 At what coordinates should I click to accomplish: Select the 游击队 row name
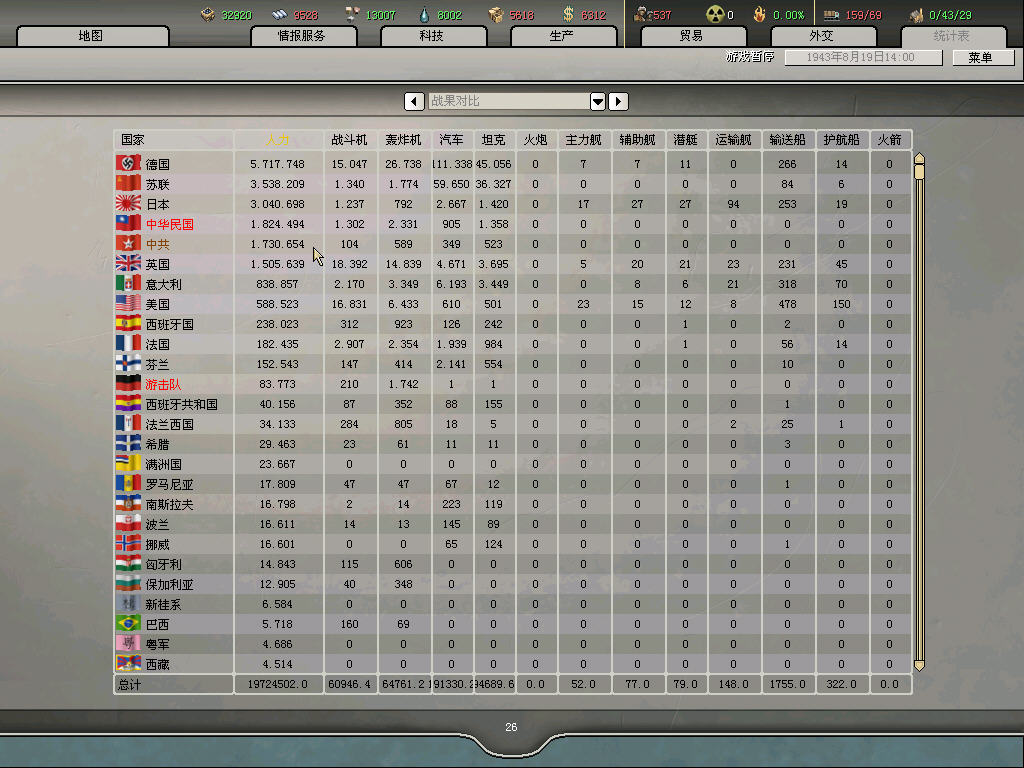163,385
